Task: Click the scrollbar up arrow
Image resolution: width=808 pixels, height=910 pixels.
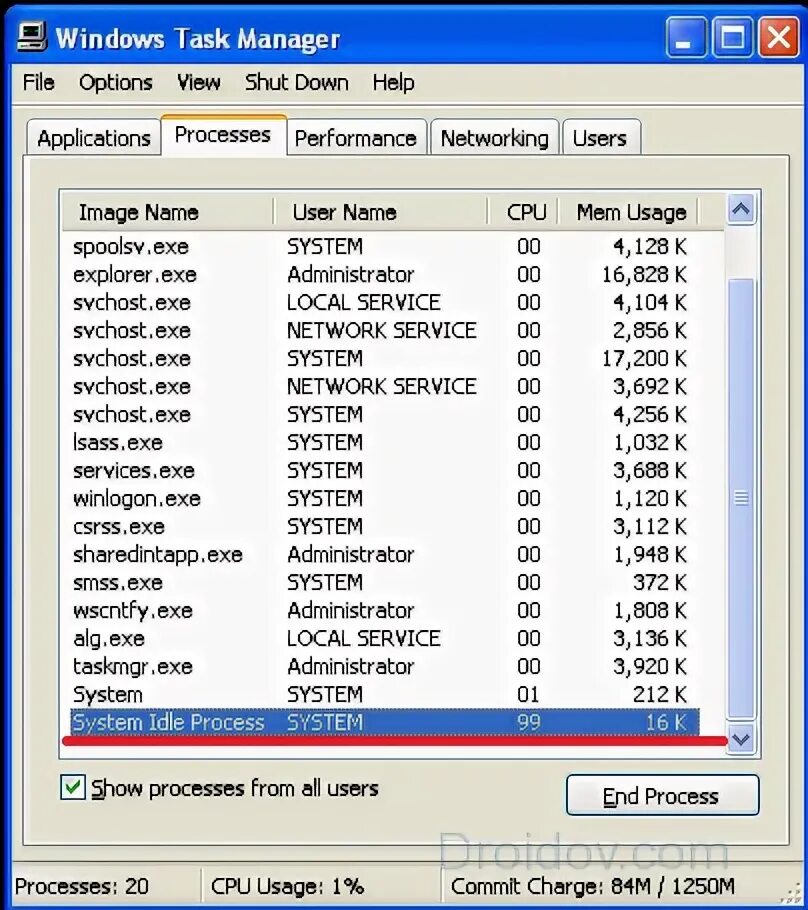Action: (741, 210)
